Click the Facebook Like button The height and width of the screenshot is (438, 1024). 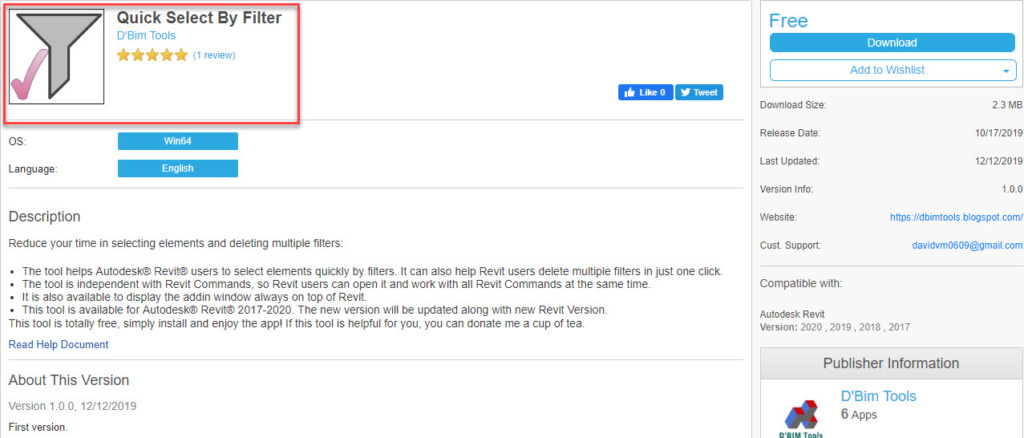click(645, 93)
